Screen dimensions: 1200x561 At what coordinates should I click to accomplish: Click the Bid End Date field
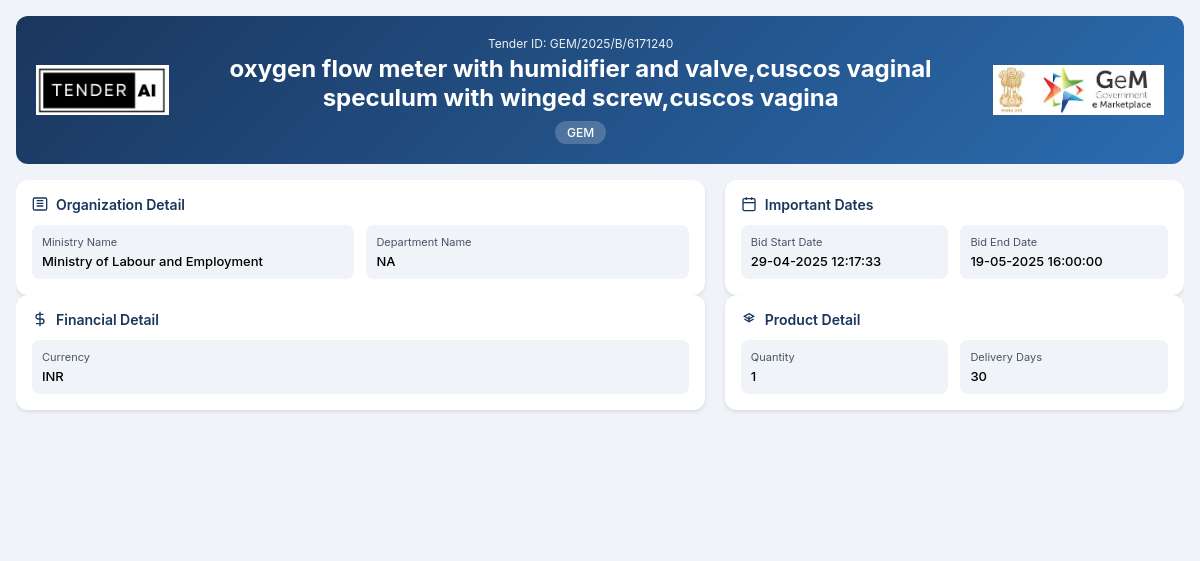tap(1064, 252)
